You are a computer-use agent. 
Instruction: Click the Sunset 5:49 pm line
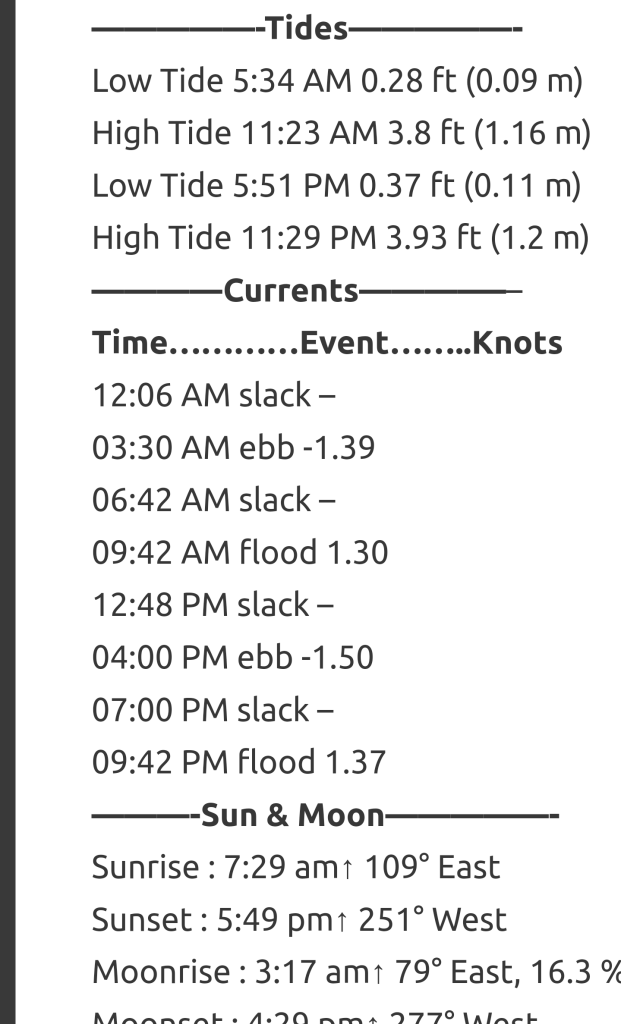tap(299, 920)
